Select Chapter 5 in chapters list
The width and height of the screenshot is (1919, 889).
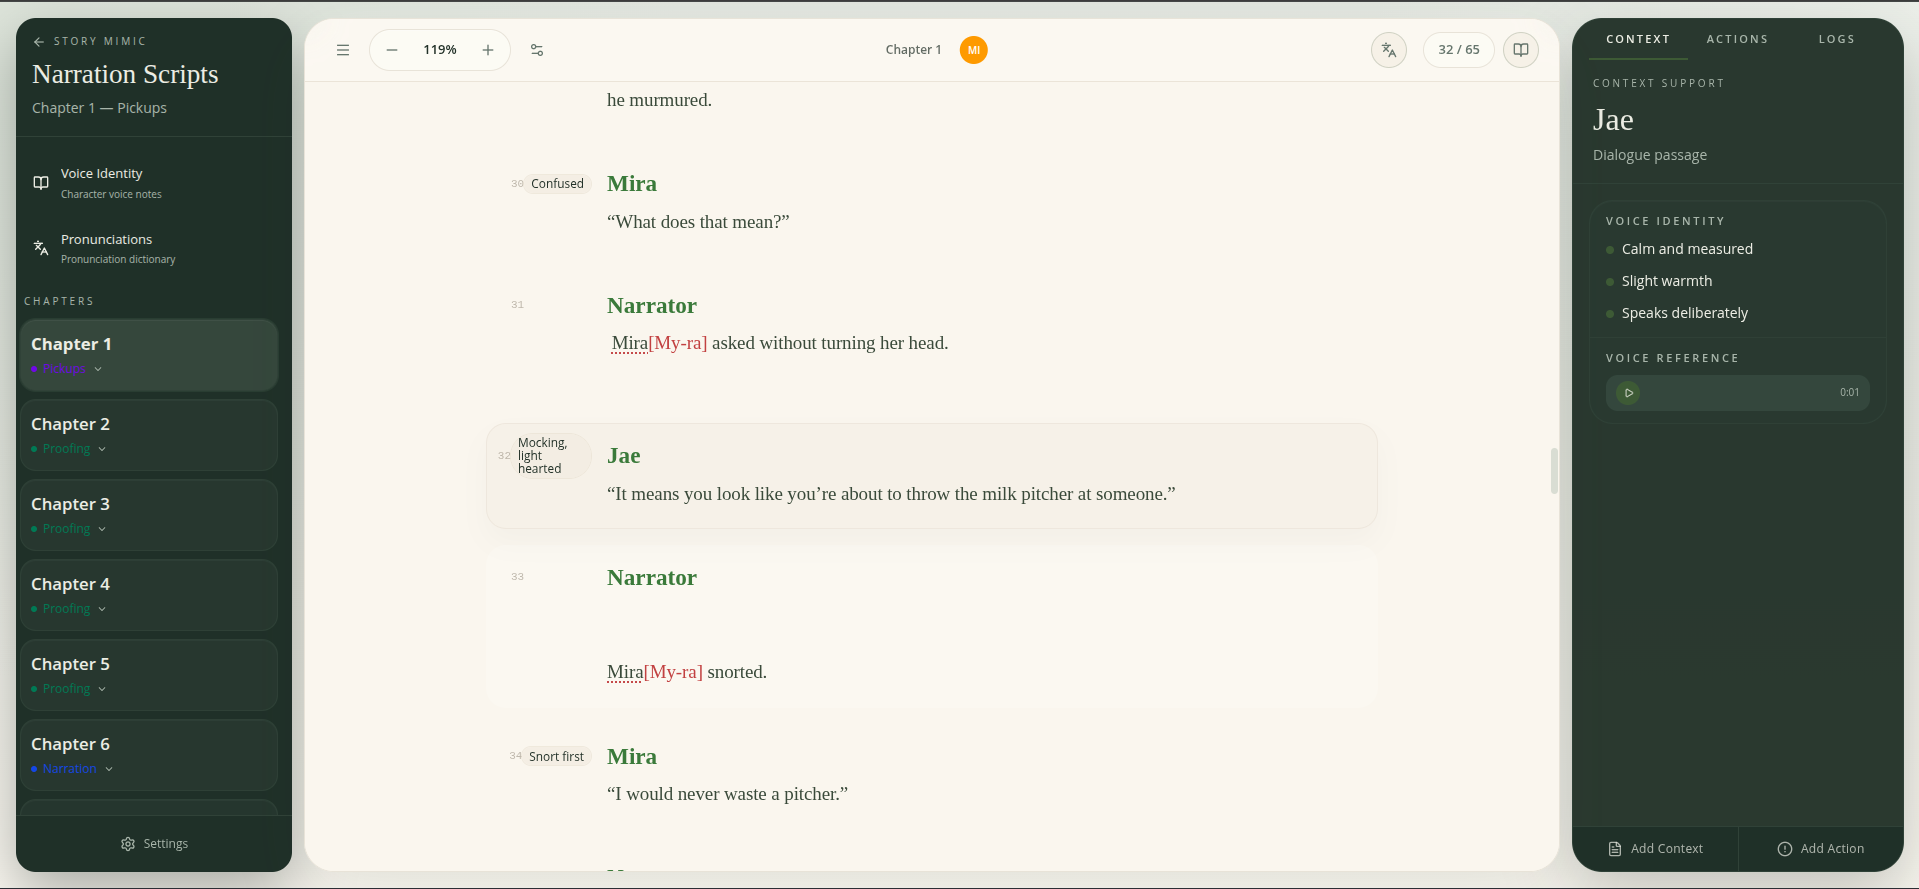tap(149, 675)
